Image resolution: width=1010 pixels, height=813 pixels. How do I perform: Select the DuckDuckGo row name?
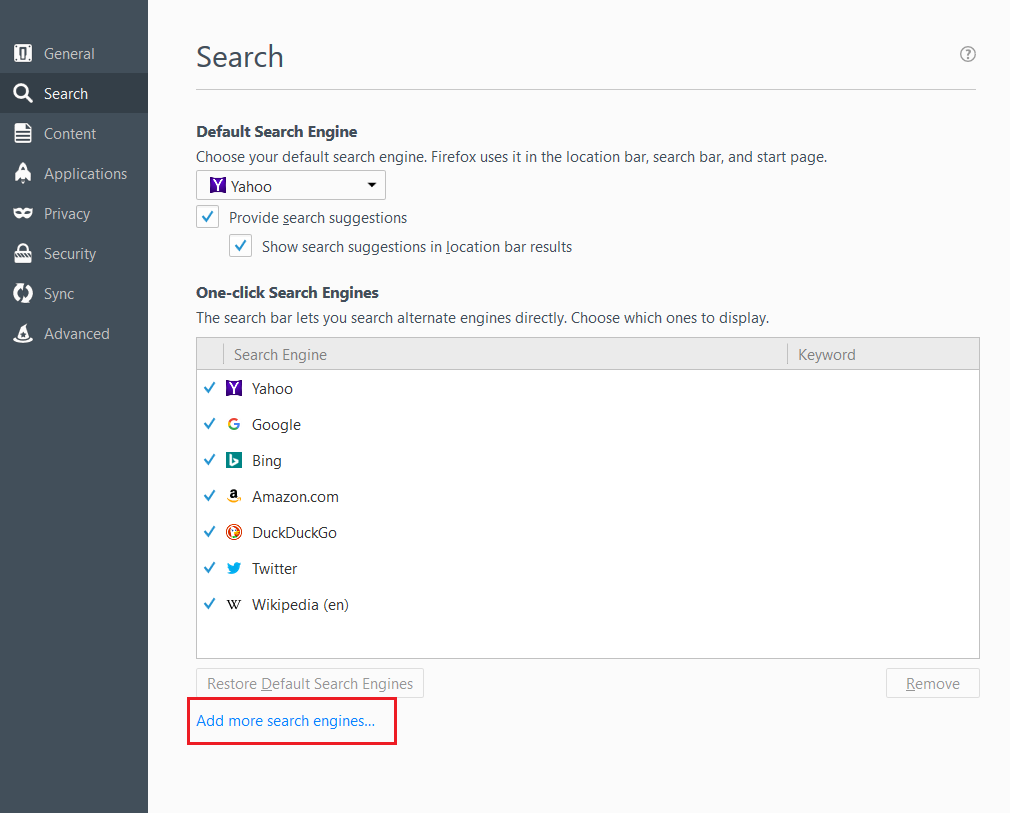click(x=294, y=533)
